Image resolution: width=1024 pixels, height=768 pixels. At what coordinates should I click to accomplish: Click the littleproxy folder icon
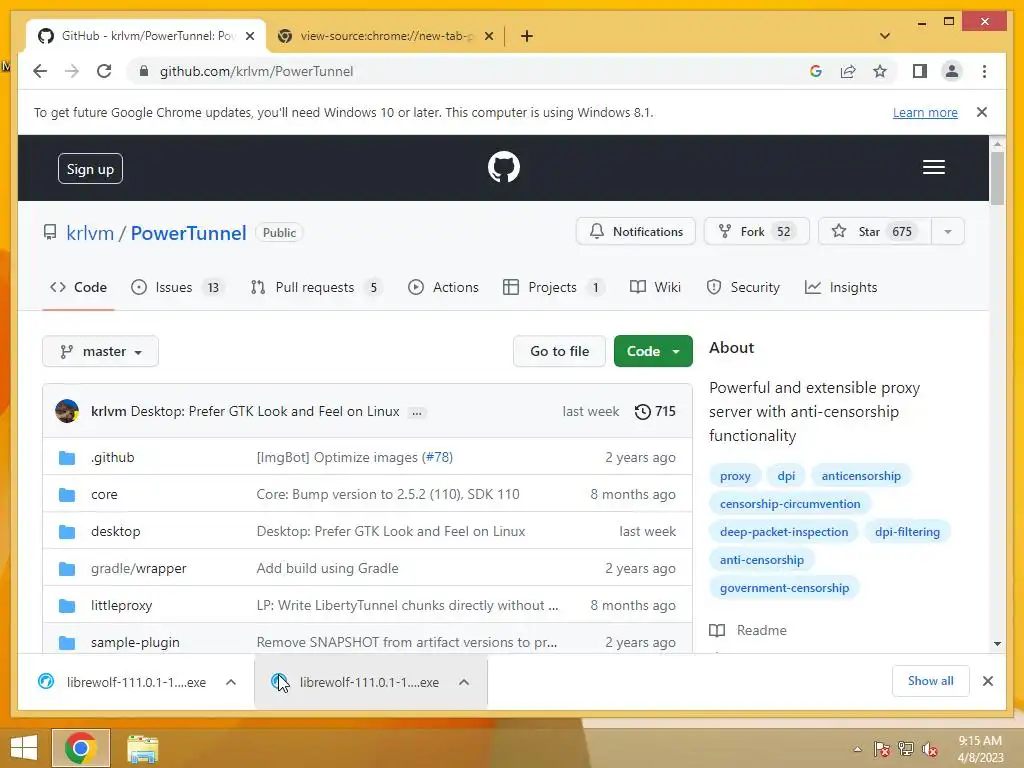click(x=67, y=605)
